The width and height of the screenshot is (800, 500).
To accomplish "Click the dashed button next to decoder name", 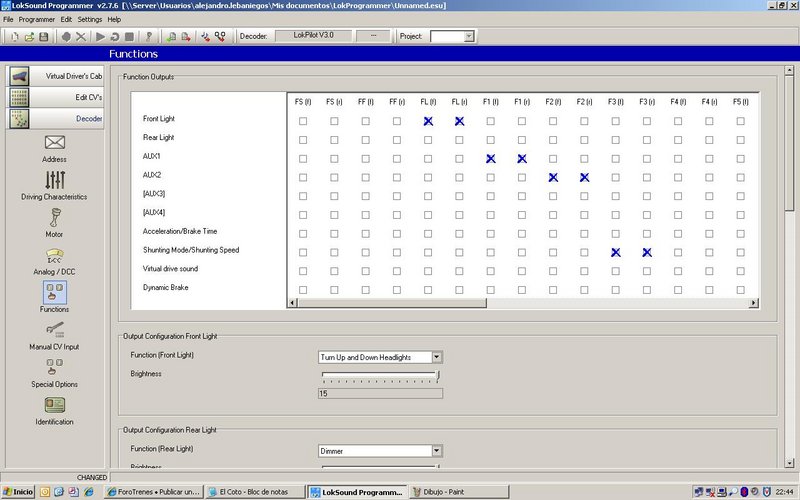I will pos(373,36).
